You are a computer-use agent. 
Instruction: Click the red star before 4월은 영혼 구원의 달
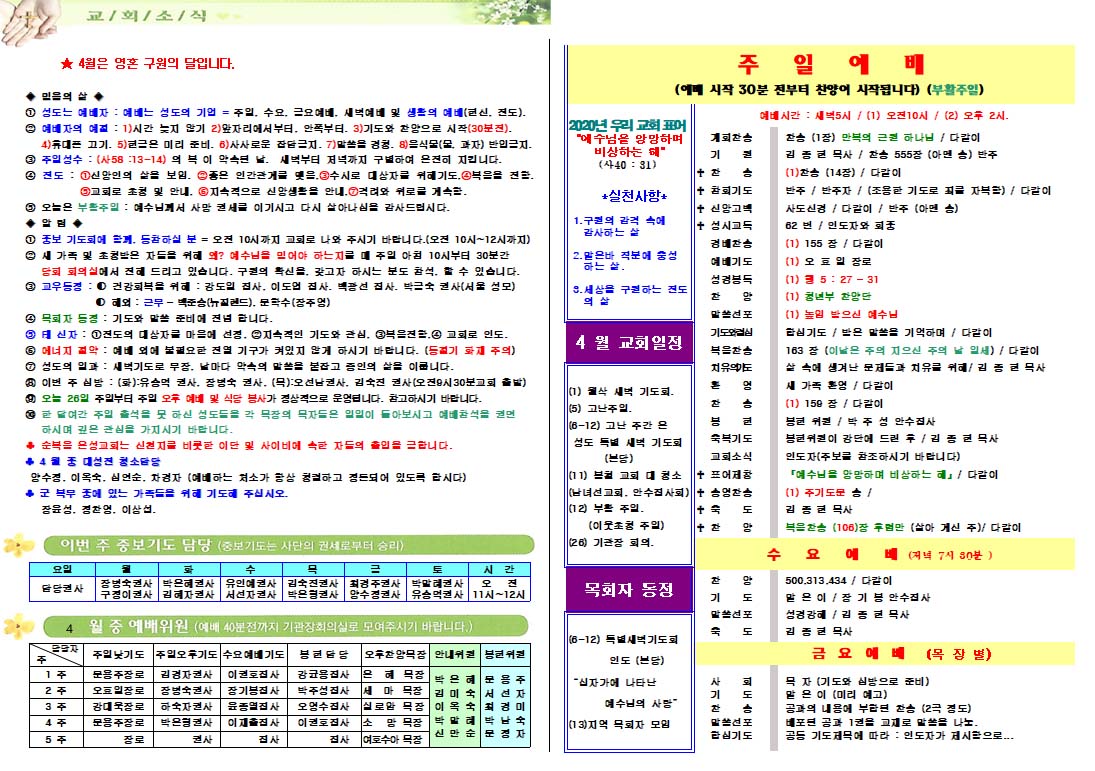(66, 64)
